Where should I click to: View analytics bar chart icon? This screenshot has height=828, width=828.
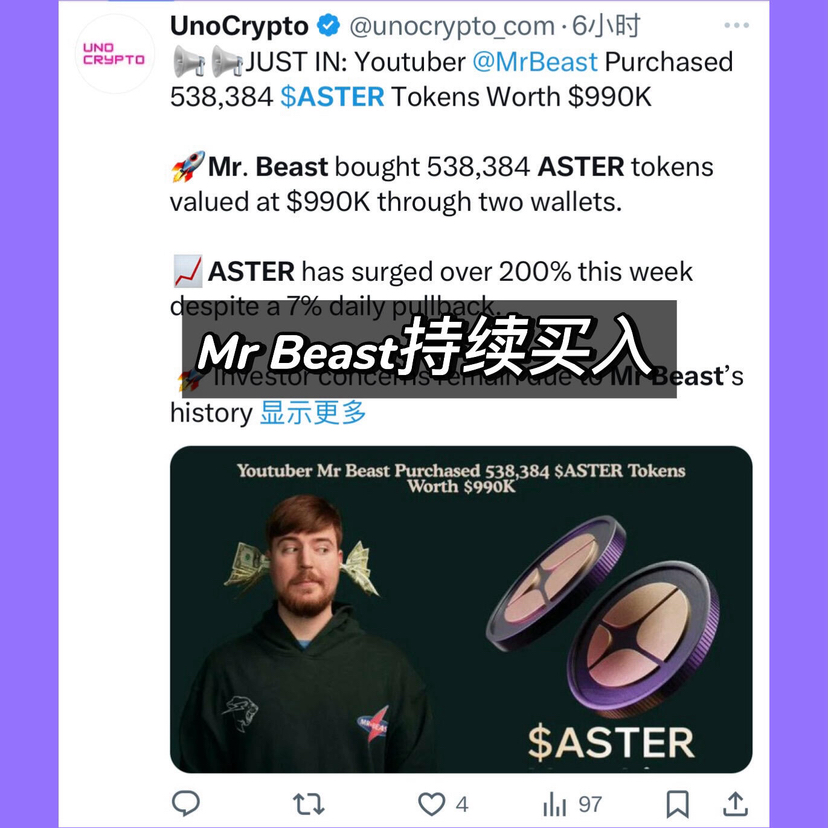[554, 804]
